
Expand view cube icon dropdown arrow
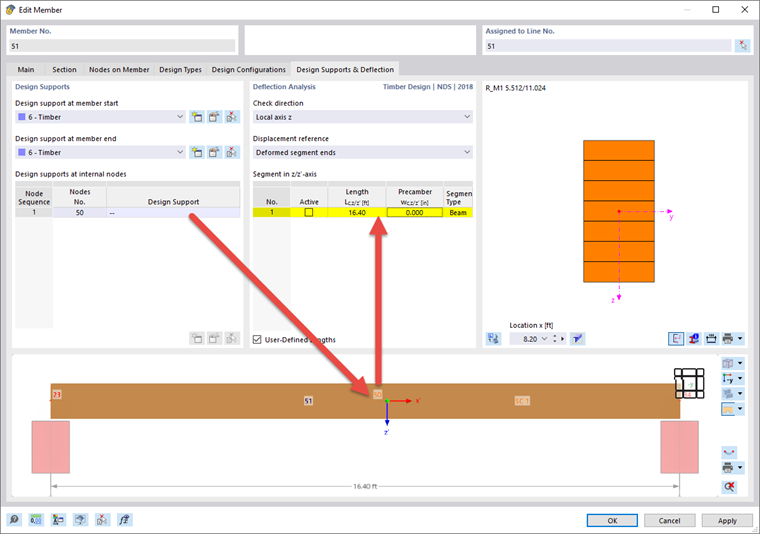coord(740,363)
